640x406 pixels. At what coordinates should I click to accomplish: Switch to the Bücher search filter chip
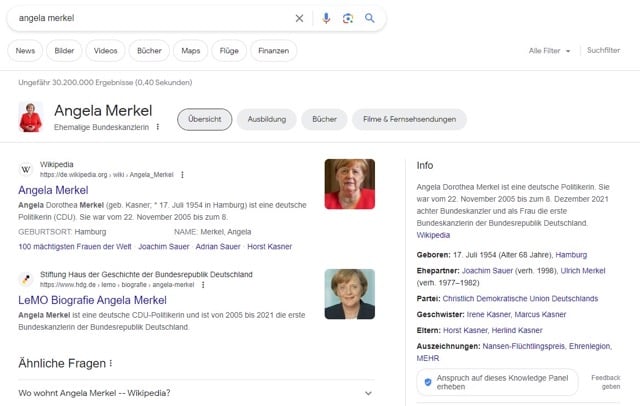149,51
